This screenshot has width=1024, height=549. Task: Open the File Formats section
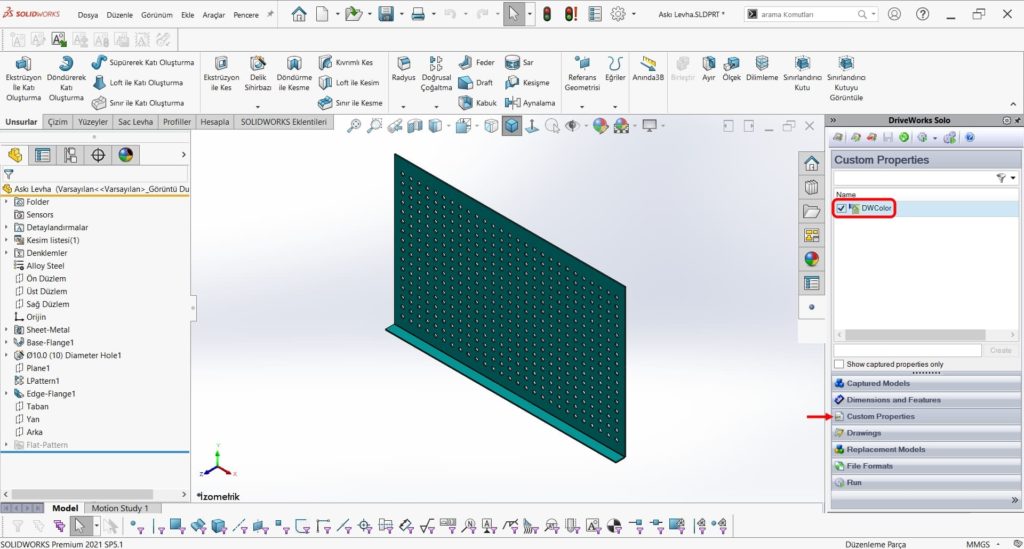coord(925,466)
